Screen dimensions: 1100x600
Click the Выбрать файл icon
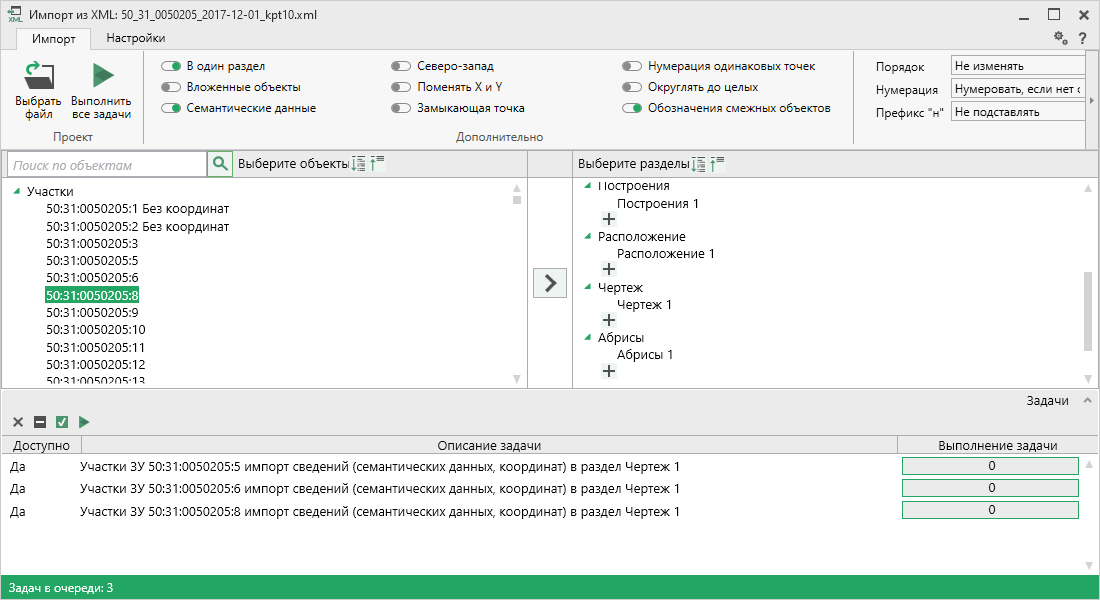[38, 77]
